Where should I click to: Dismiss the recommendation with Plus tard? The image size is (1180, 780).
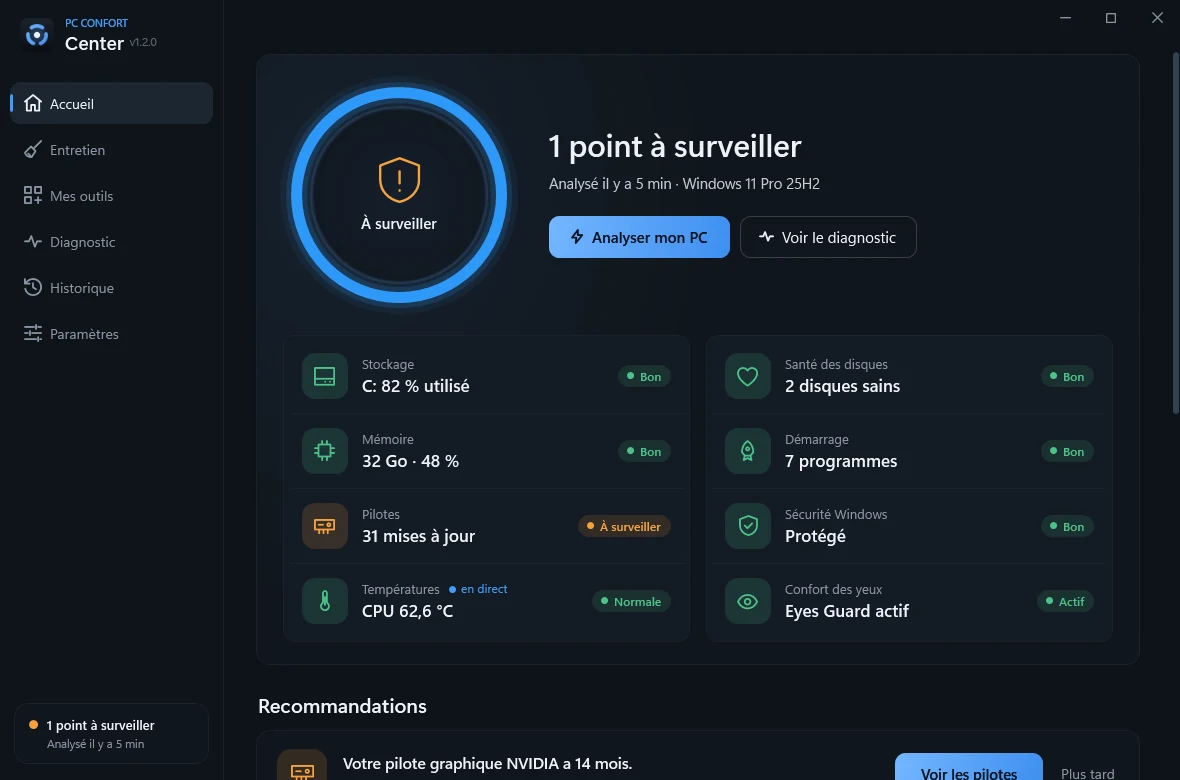tap(1087, 773)
